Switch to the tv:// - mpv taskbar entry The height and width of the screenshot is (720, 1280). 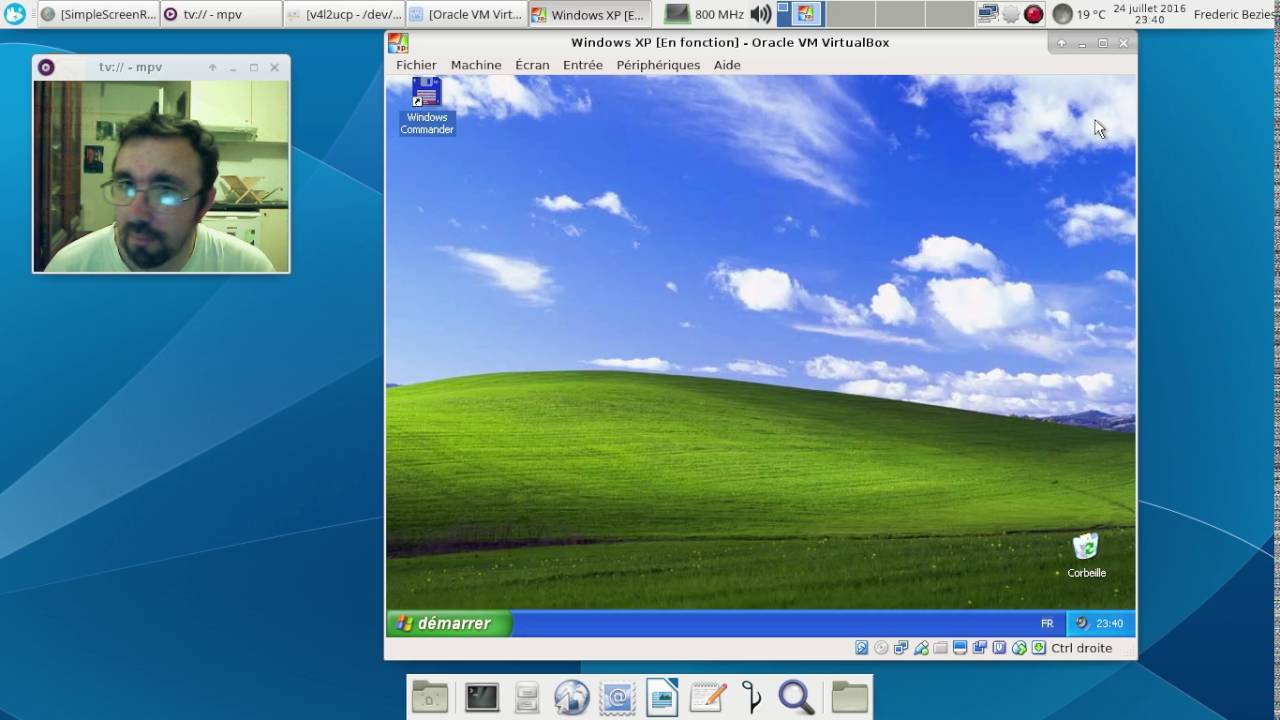pyautogui.click(x=221, y=14)
